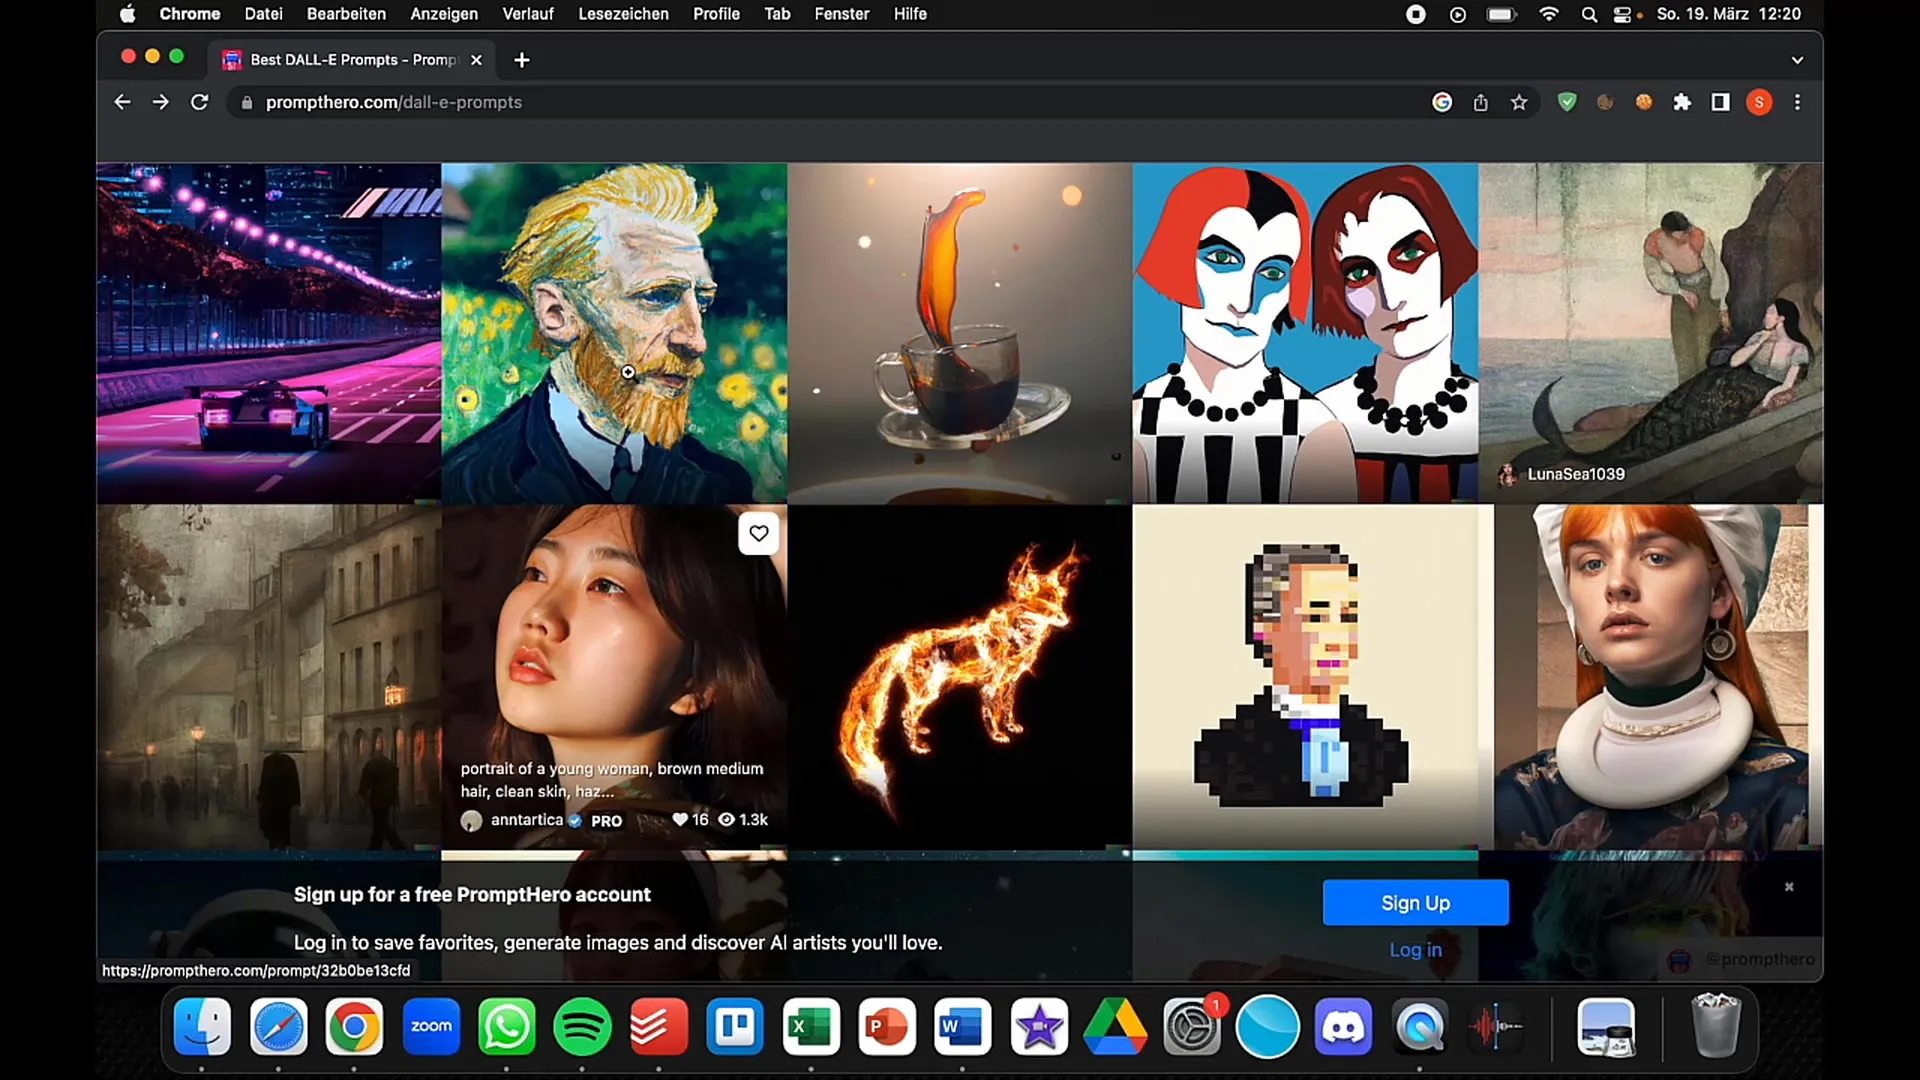Open the foggy old street image
Screen dimensions: 1920x1080
tap(269, 677)
